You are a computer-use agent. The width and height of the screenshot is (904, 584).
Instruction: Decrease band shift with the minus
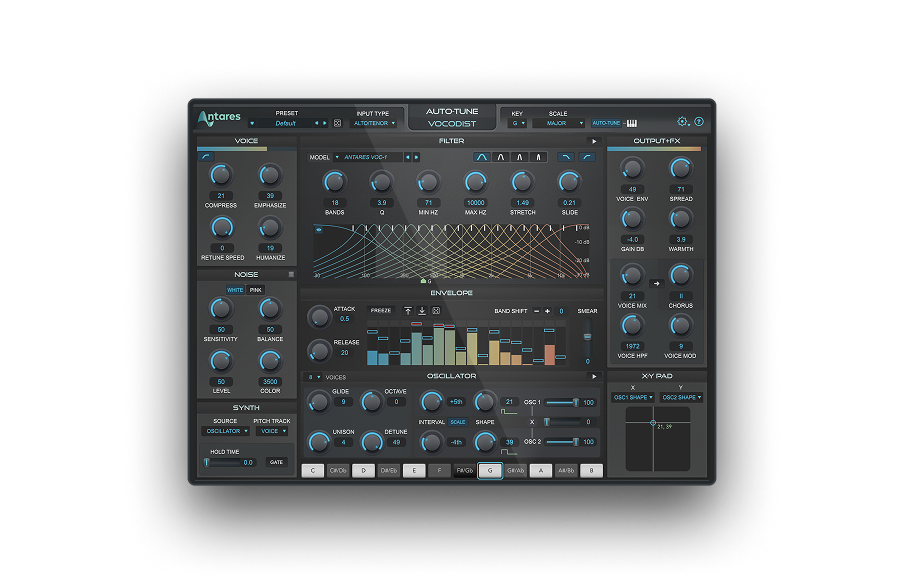537,311
